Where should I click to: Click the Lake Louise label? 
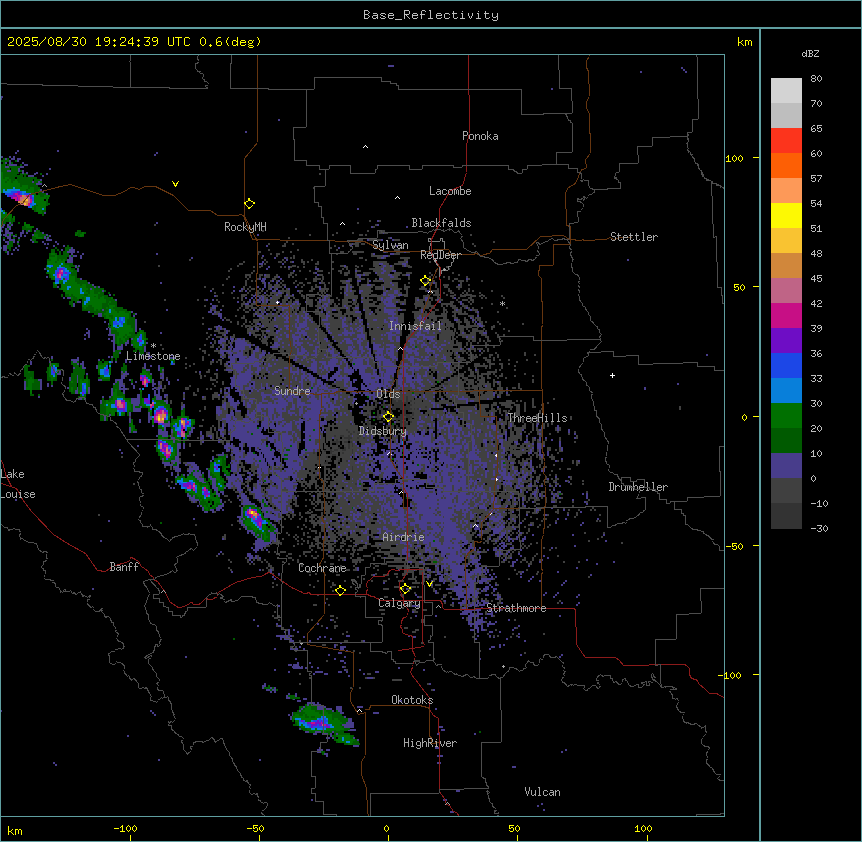point(18,484)
